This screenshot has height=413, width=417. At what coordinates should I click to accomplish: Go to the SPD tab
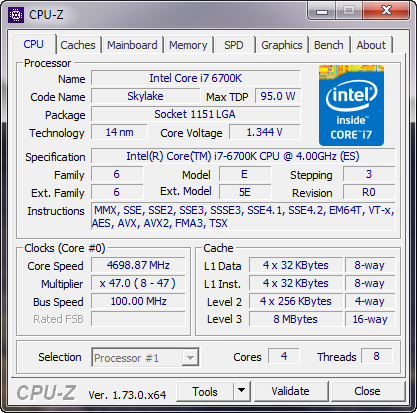tap(234, 45)
